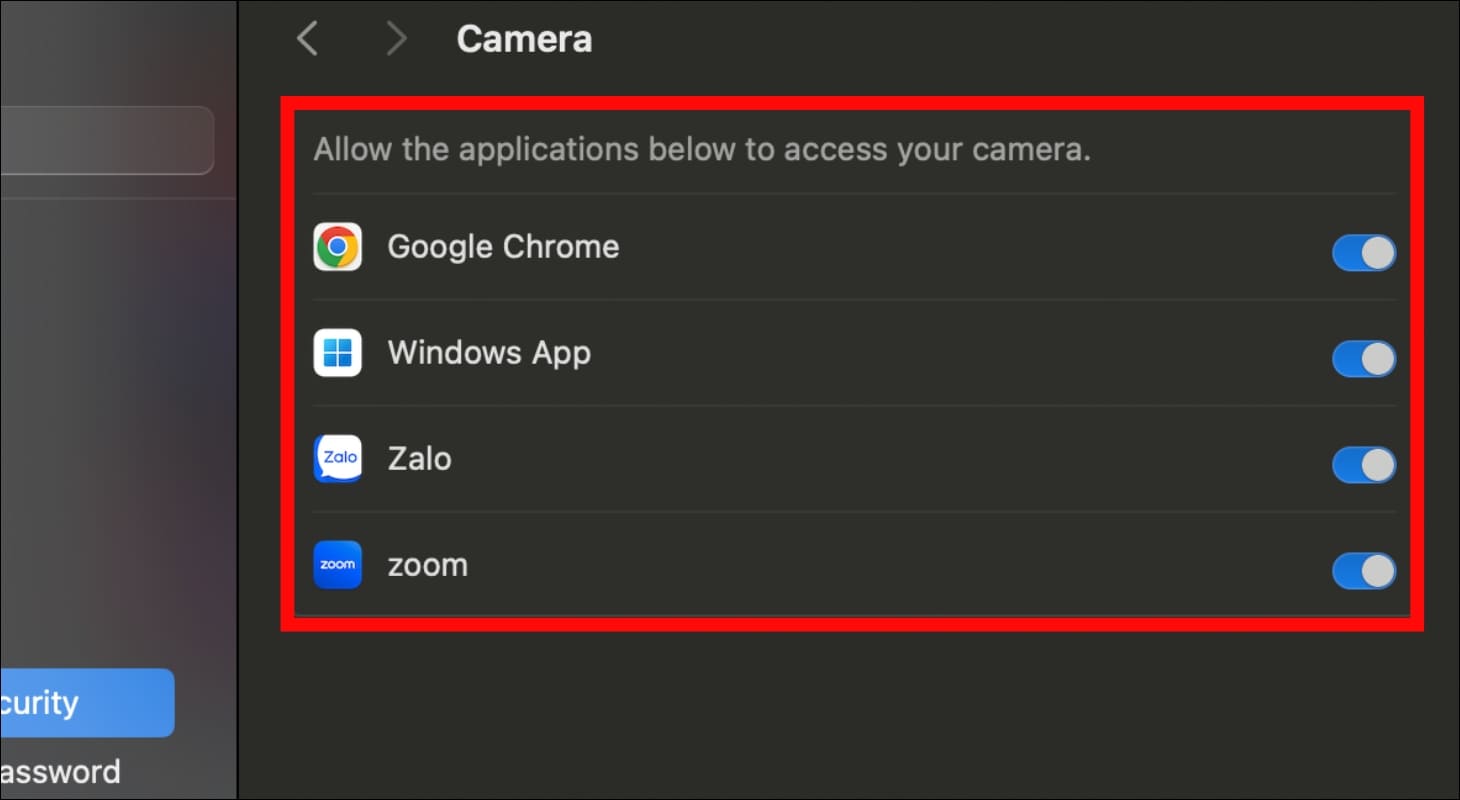Click the empty area below the zoom row
Viewport: 1460px width, 800px height.
point(850,710)
